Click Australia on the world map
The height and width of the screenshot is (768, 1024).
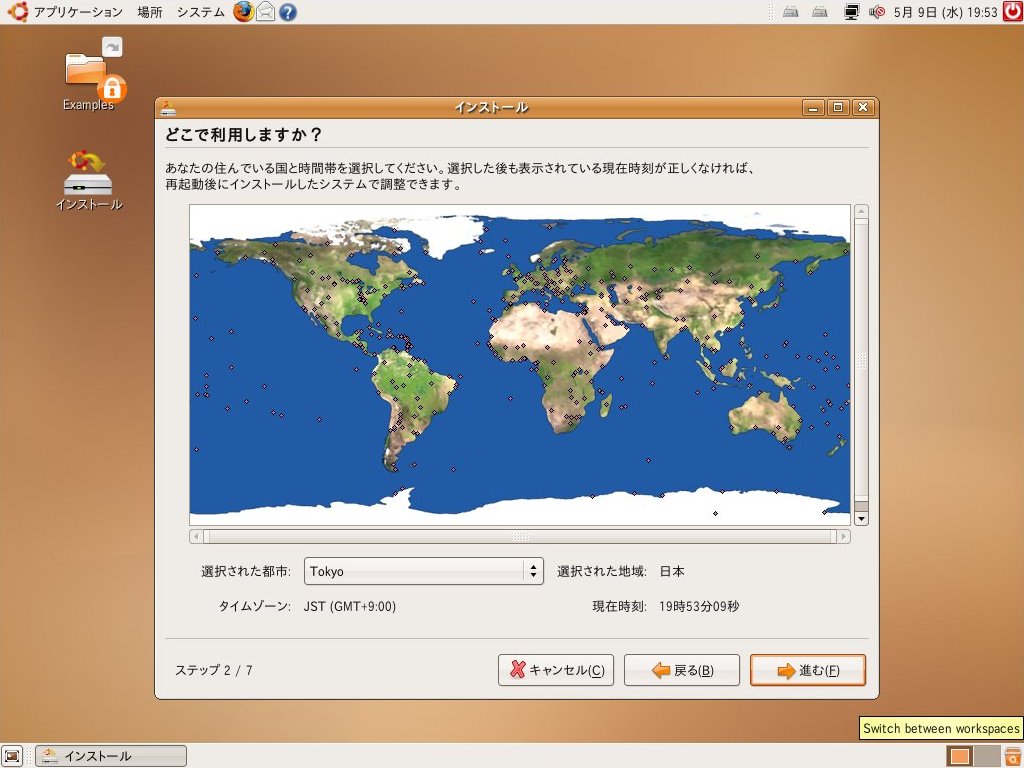pos(764,415)
